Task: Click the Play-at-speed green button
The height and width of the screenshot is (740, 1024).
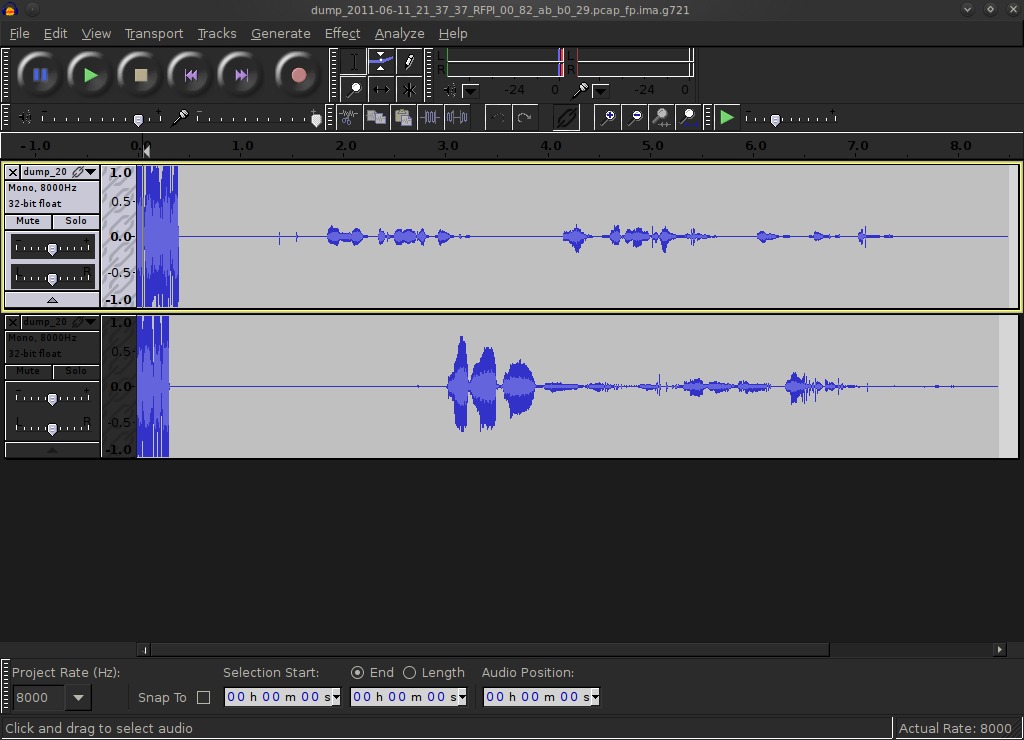Action: pyautogui.click(x=726, y=118)
